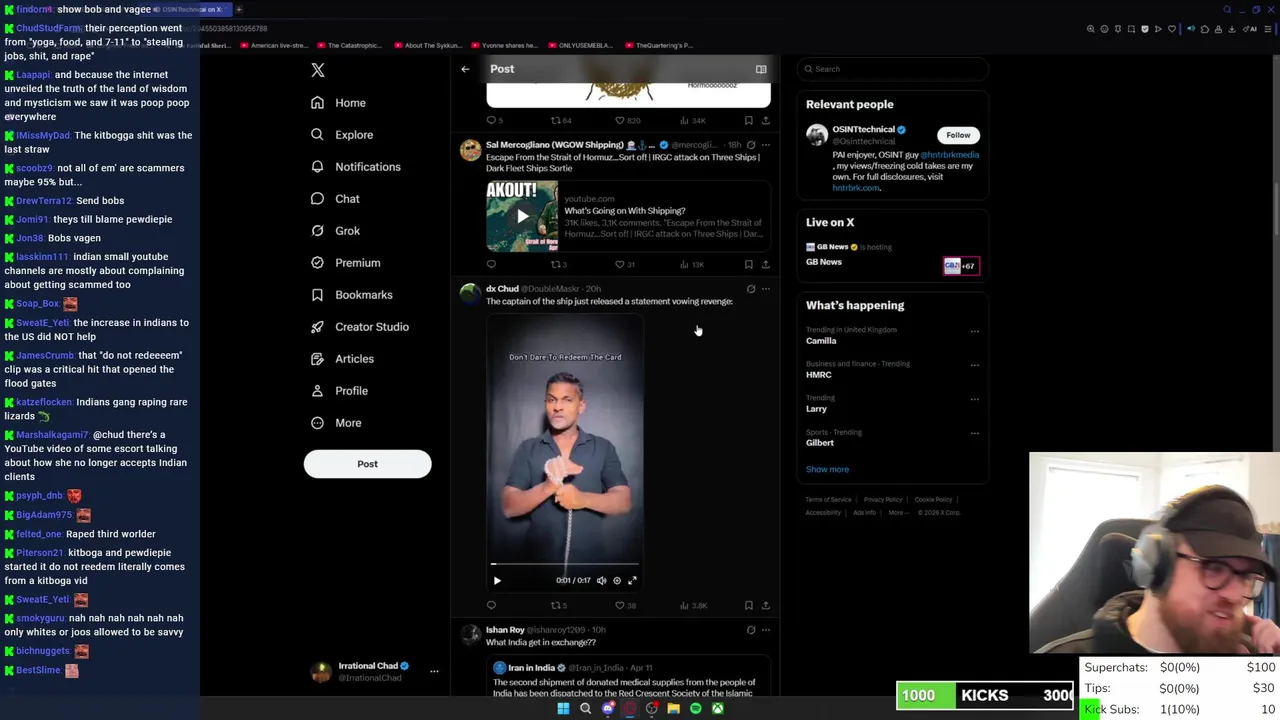The image size is (1280, 720).
Task: Expand the More menu in sidebar
Action: [336, 423]
